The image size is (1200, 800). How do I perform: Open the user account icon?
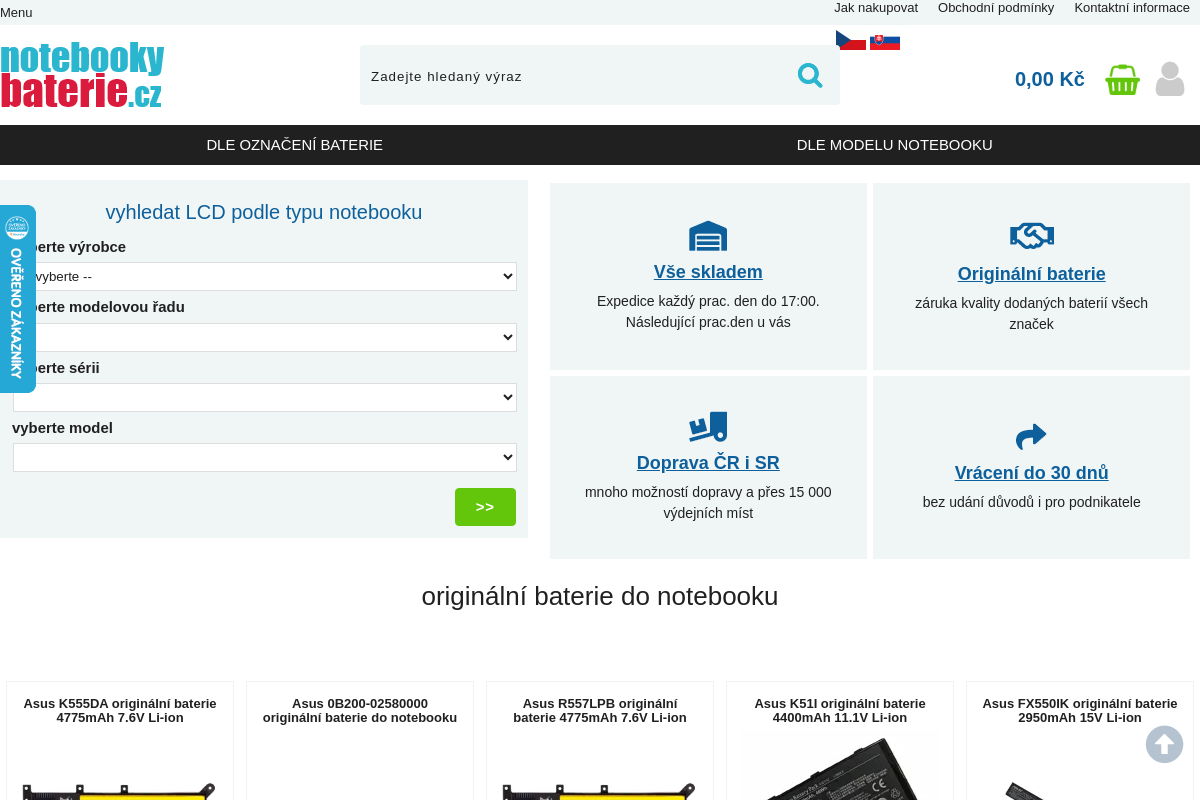(x=1170, y=79)
